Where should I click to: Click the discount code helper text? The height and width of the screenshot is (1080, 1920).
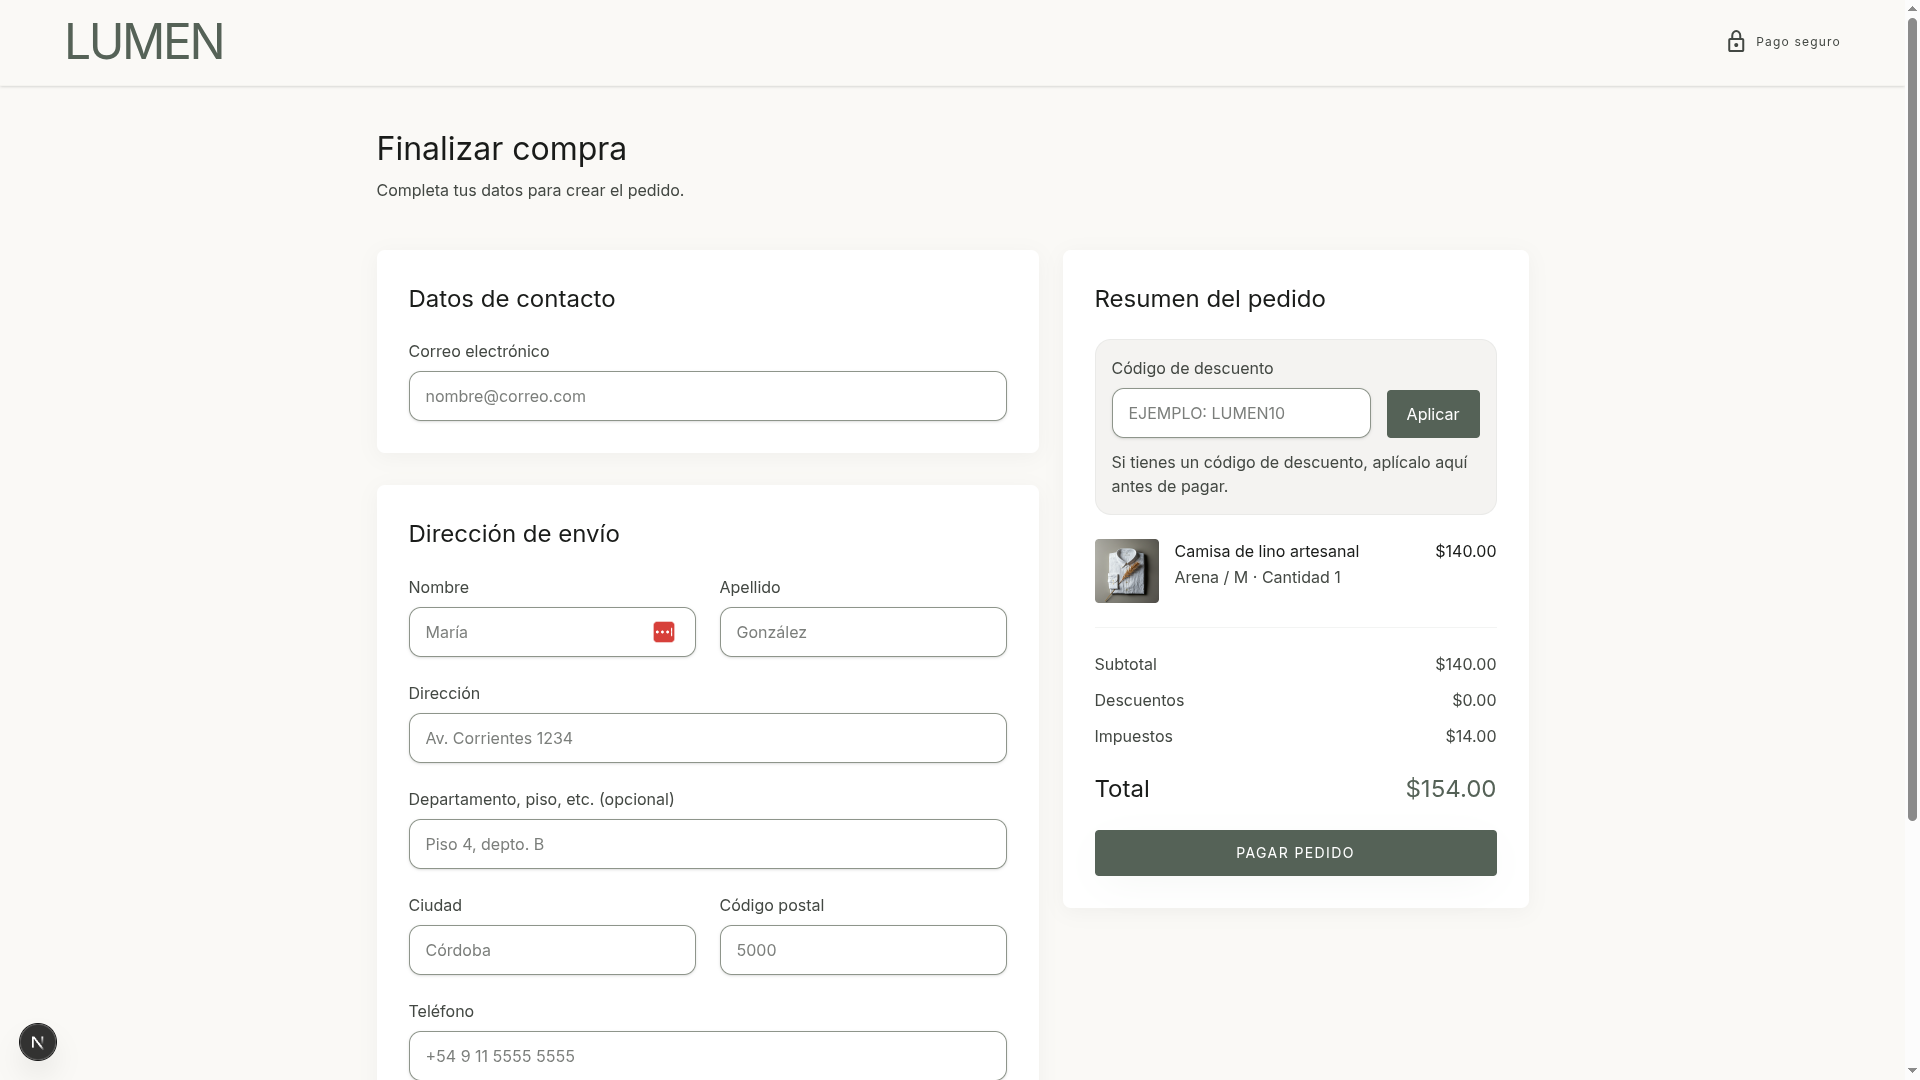coord(1289,474)
